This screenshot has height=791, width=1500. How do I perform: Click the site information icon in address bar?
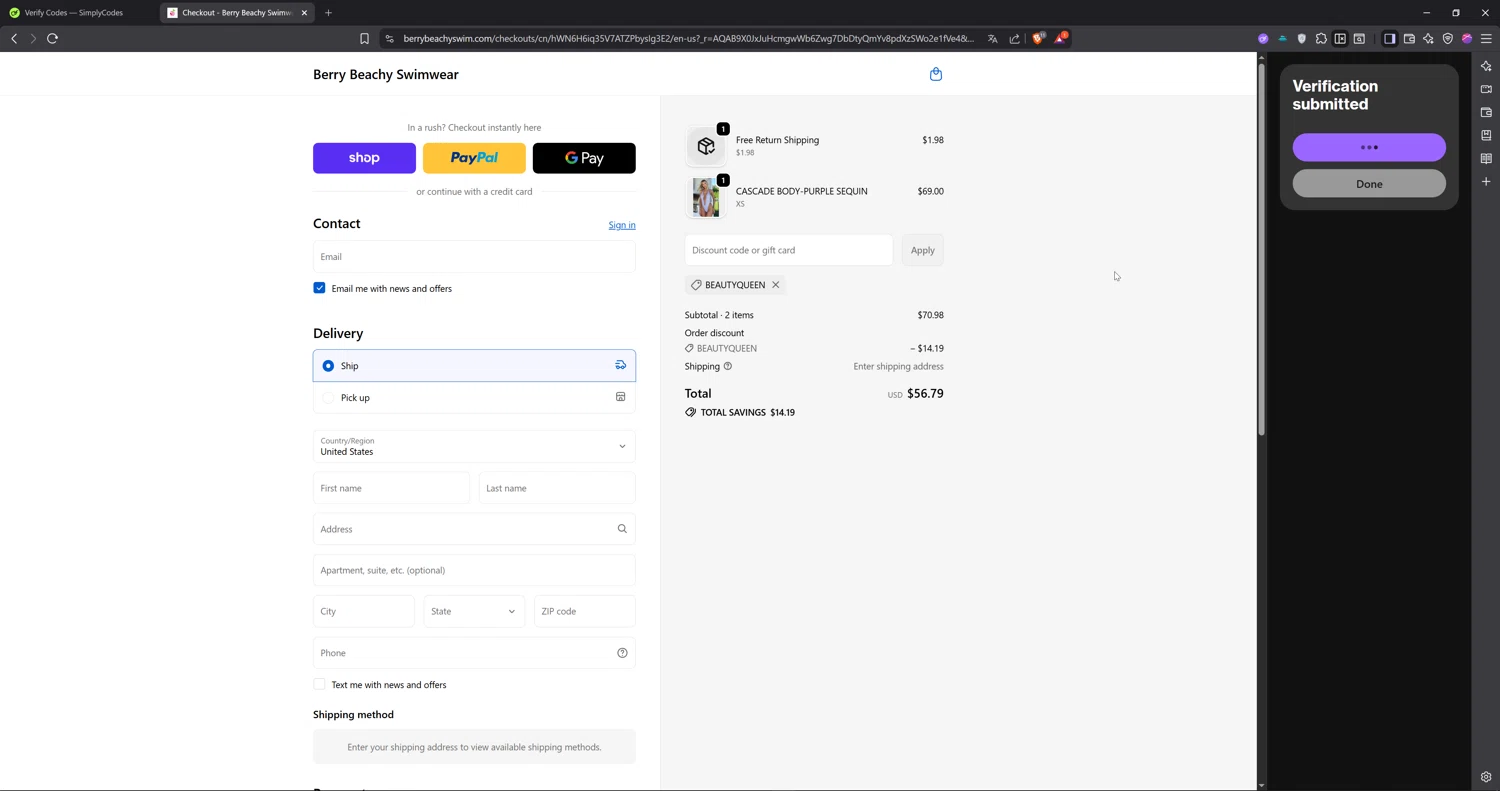(390, 39)
